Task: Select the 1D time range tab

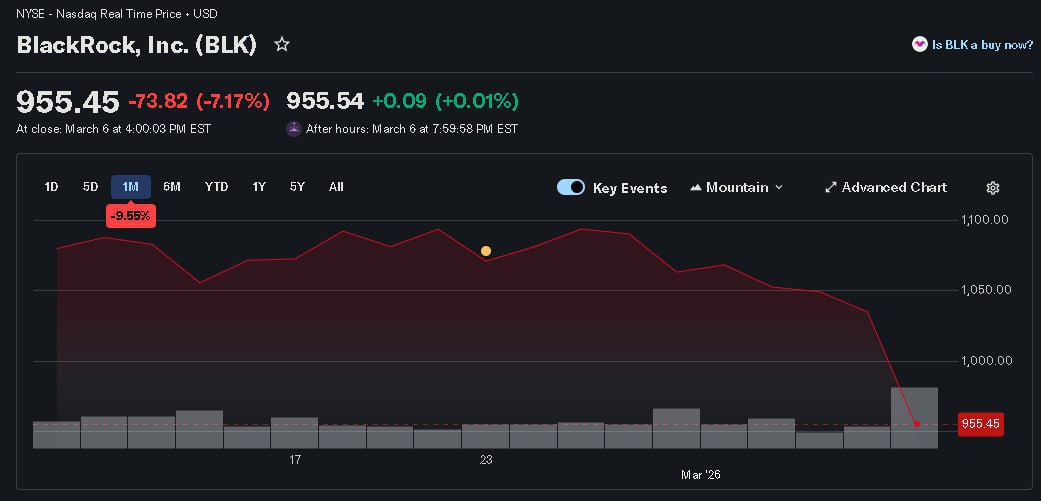Action: [51, 187]
